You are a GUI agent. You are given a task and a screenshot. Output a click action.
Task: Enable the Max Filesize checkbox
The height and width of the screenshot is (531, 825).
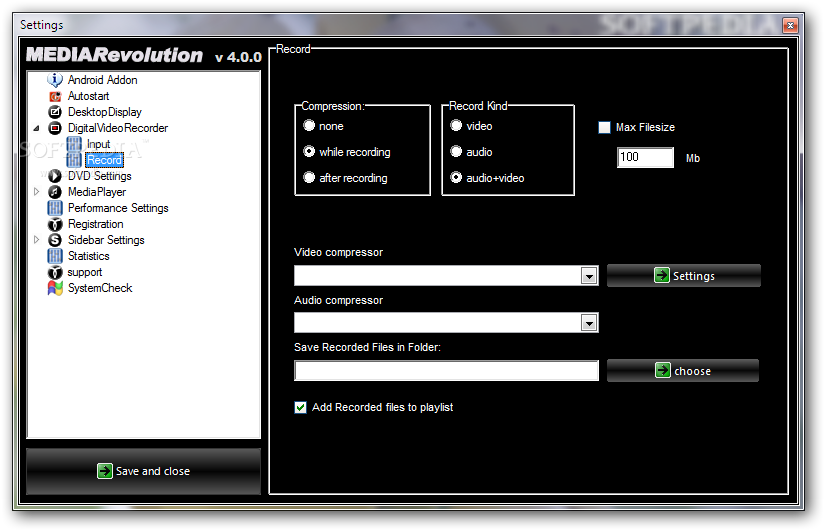tap(605, 127)
